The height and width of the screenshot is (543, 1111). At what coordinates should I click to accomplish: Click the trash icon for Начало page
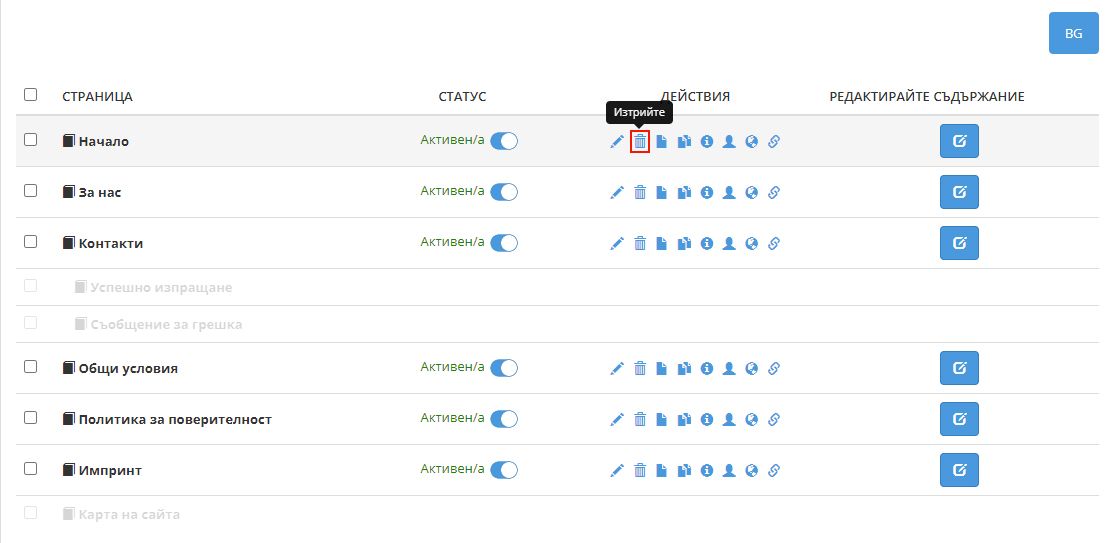(x=640, y=142)
